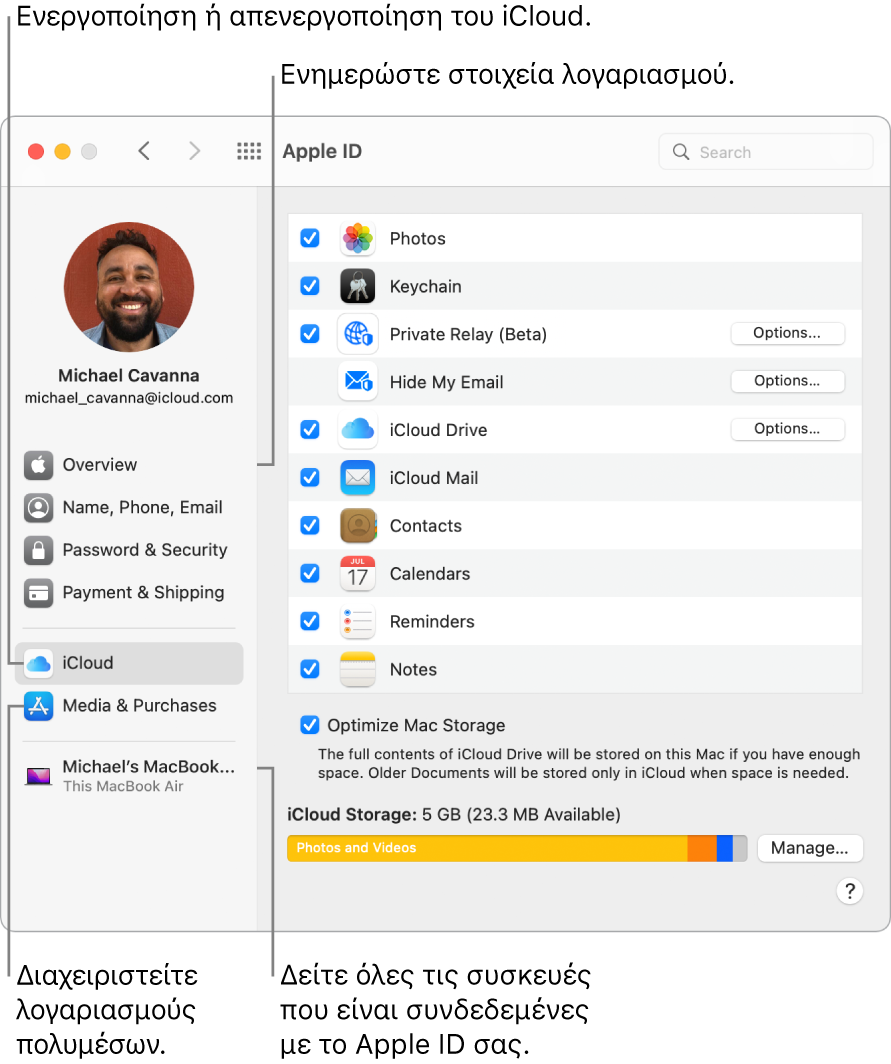Uncheck the Photos sync checkbox
891x1064 pixels.
pos(309,238)
